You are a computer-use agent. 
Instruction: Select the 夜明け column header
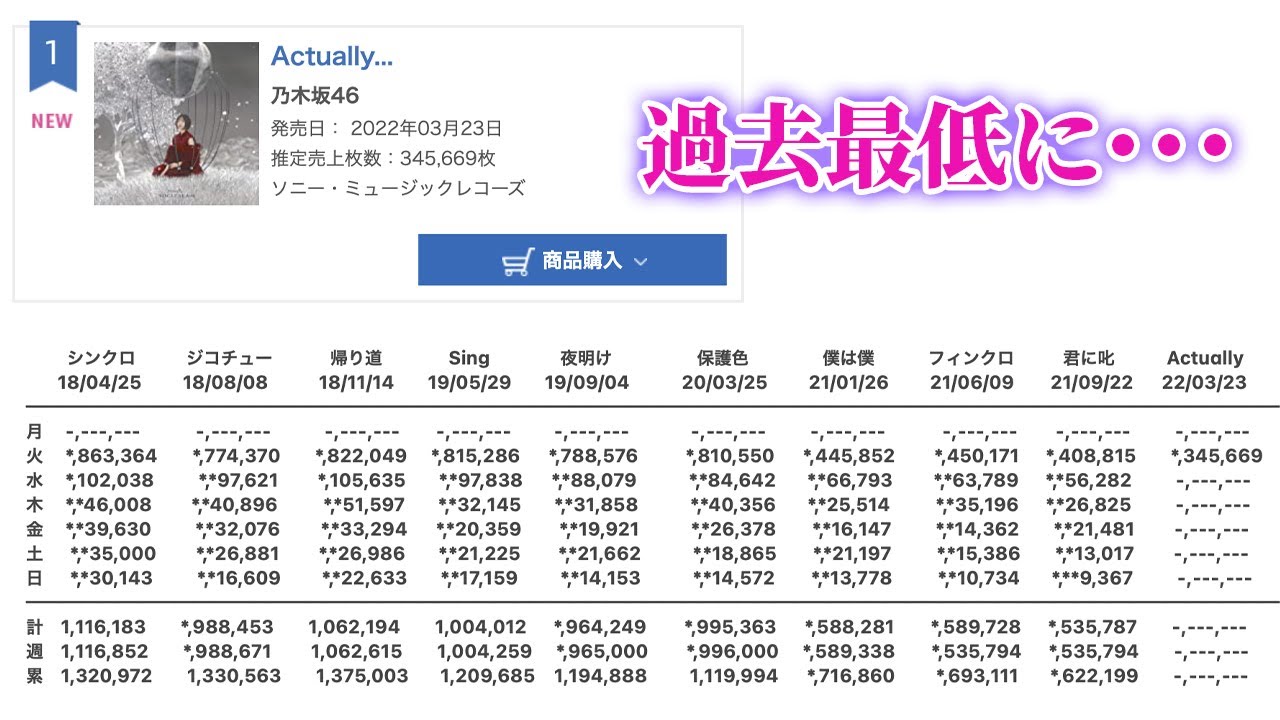[587, 358]
